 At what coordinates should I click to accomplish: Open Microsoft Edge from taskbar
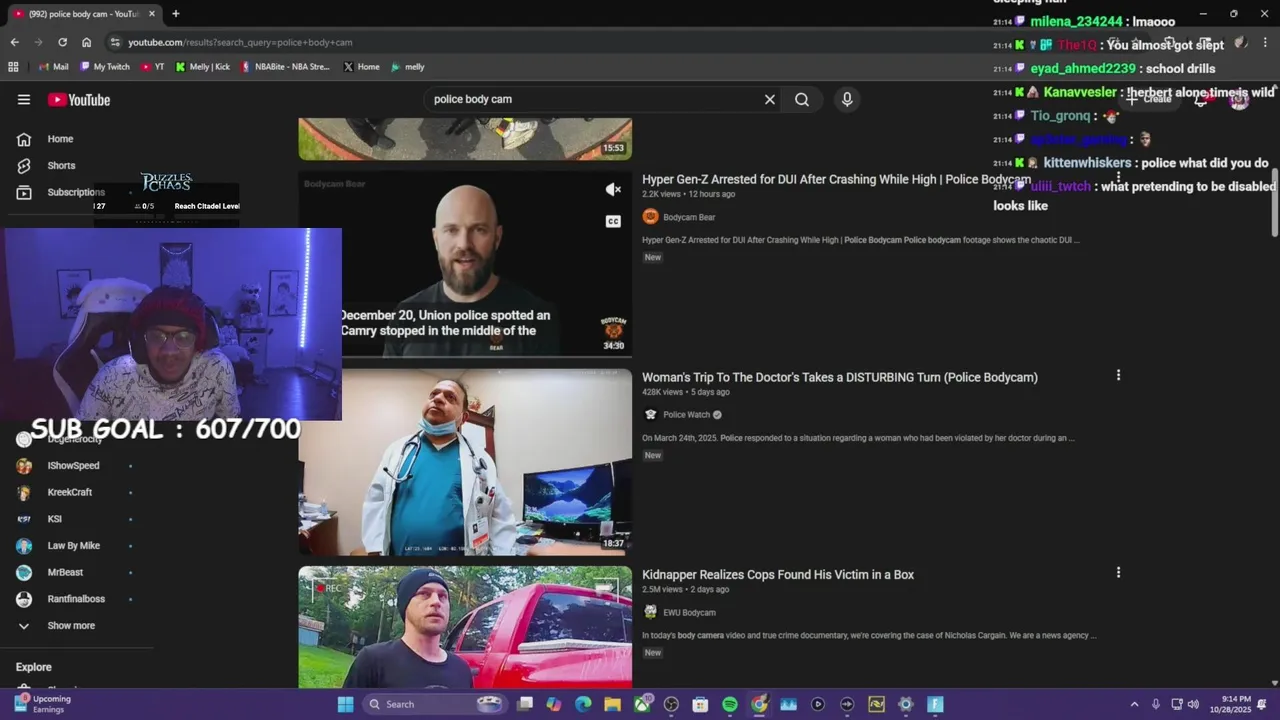583,704
